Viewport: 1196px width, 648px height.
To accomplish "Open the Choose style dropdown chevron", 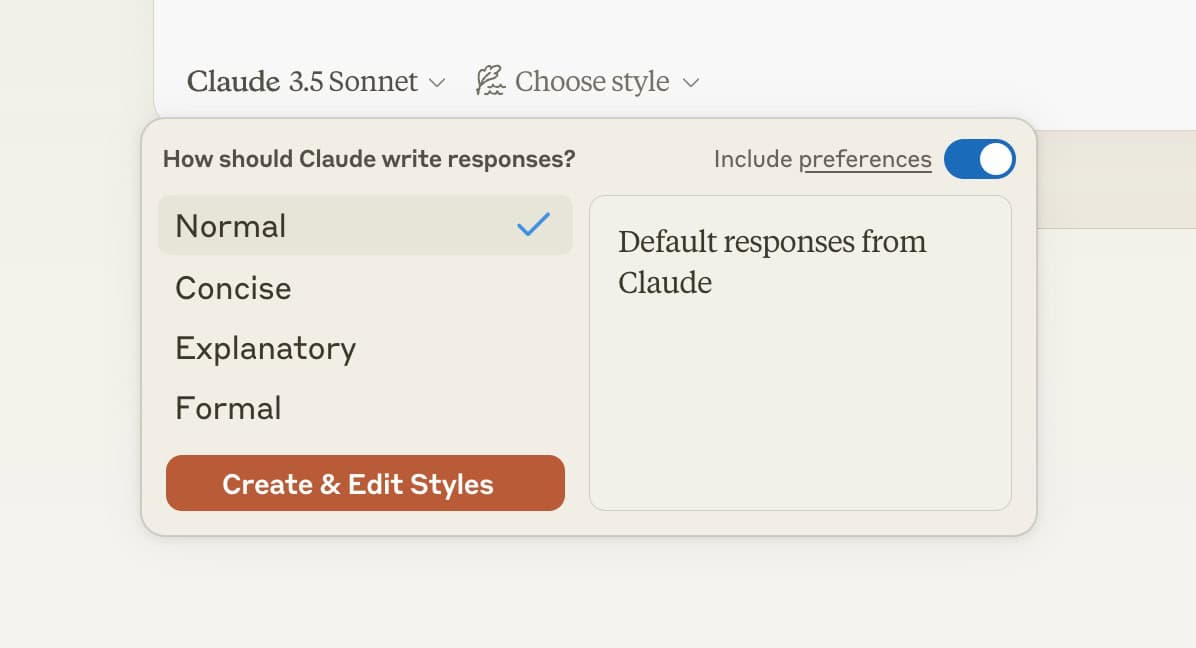I will coord(692,84).
